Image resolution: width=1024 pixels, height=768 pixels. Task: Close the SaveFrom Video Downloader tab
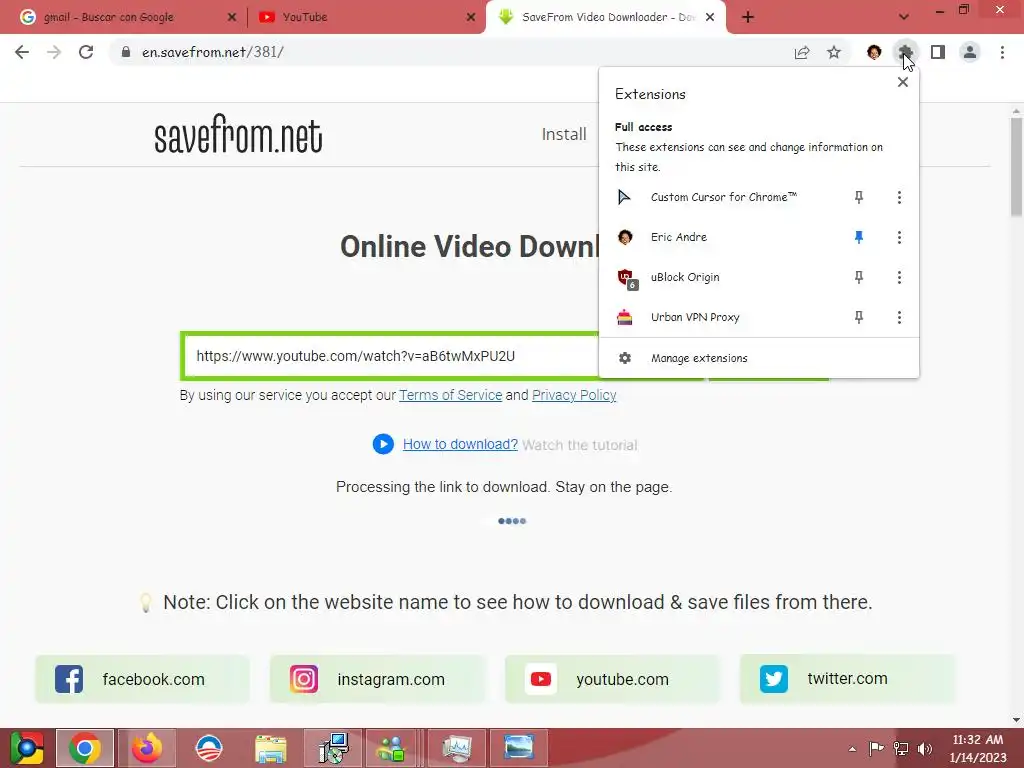tap(711, 17)
